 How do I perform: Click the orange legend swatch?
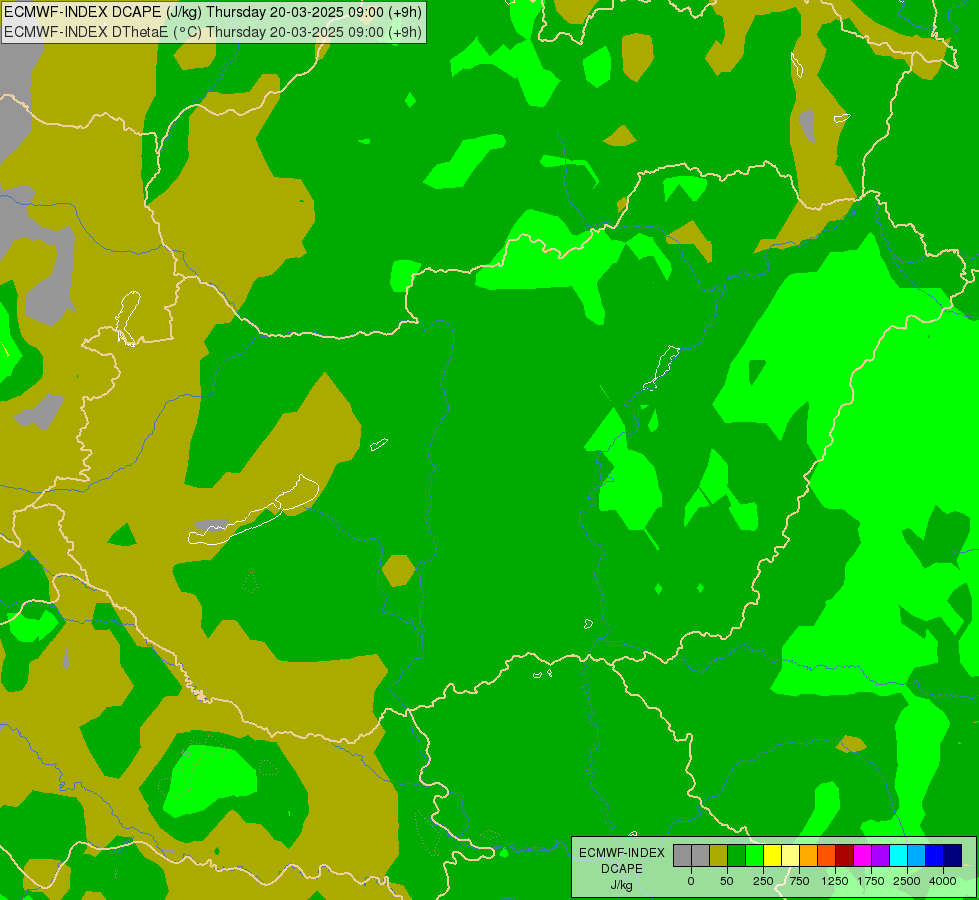pyautogui.click(x=809, y=855)
